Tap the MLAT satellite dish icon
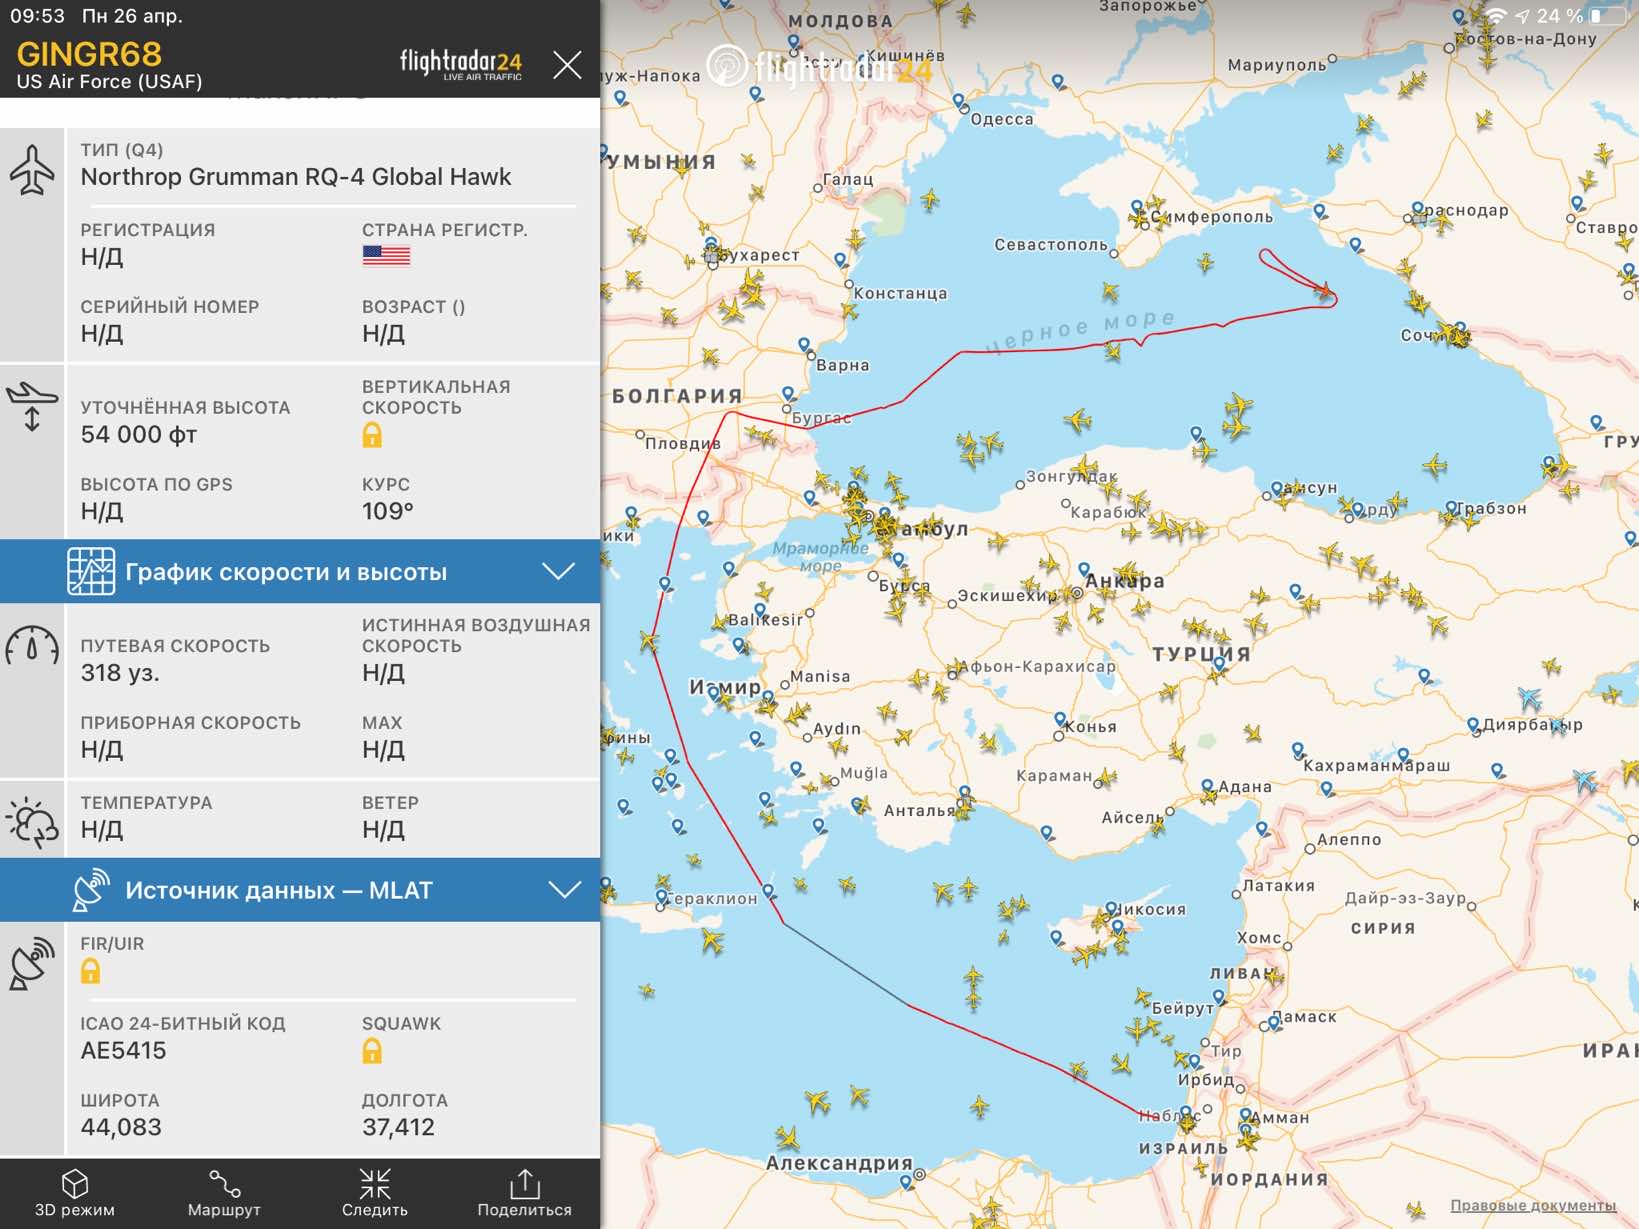The height and width of the screenshot is (1229, 1639). [32, 963]
